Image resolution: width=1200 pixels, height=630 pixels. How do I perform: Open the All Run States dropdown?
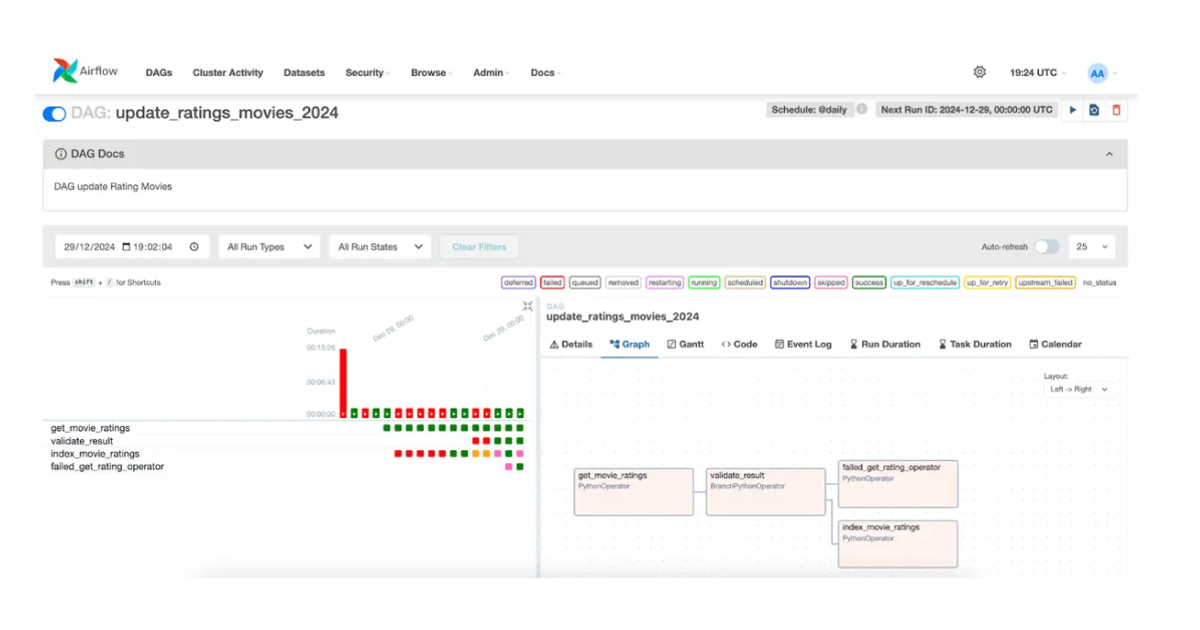click(379, 246)
